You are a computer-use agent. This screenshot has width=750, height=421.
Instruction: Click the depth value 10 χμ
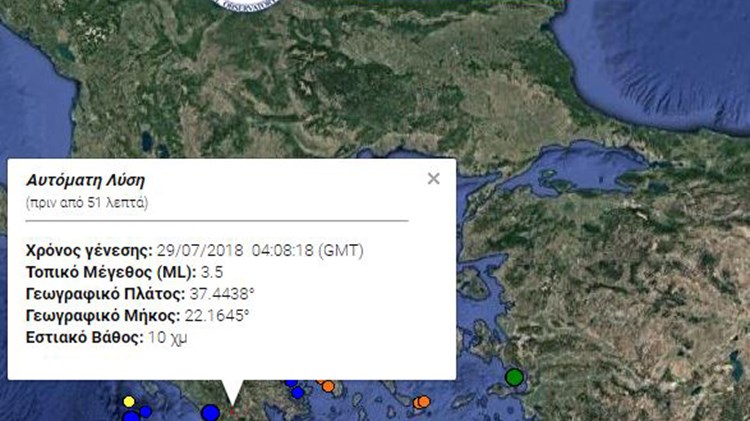[x=167, y=338]
